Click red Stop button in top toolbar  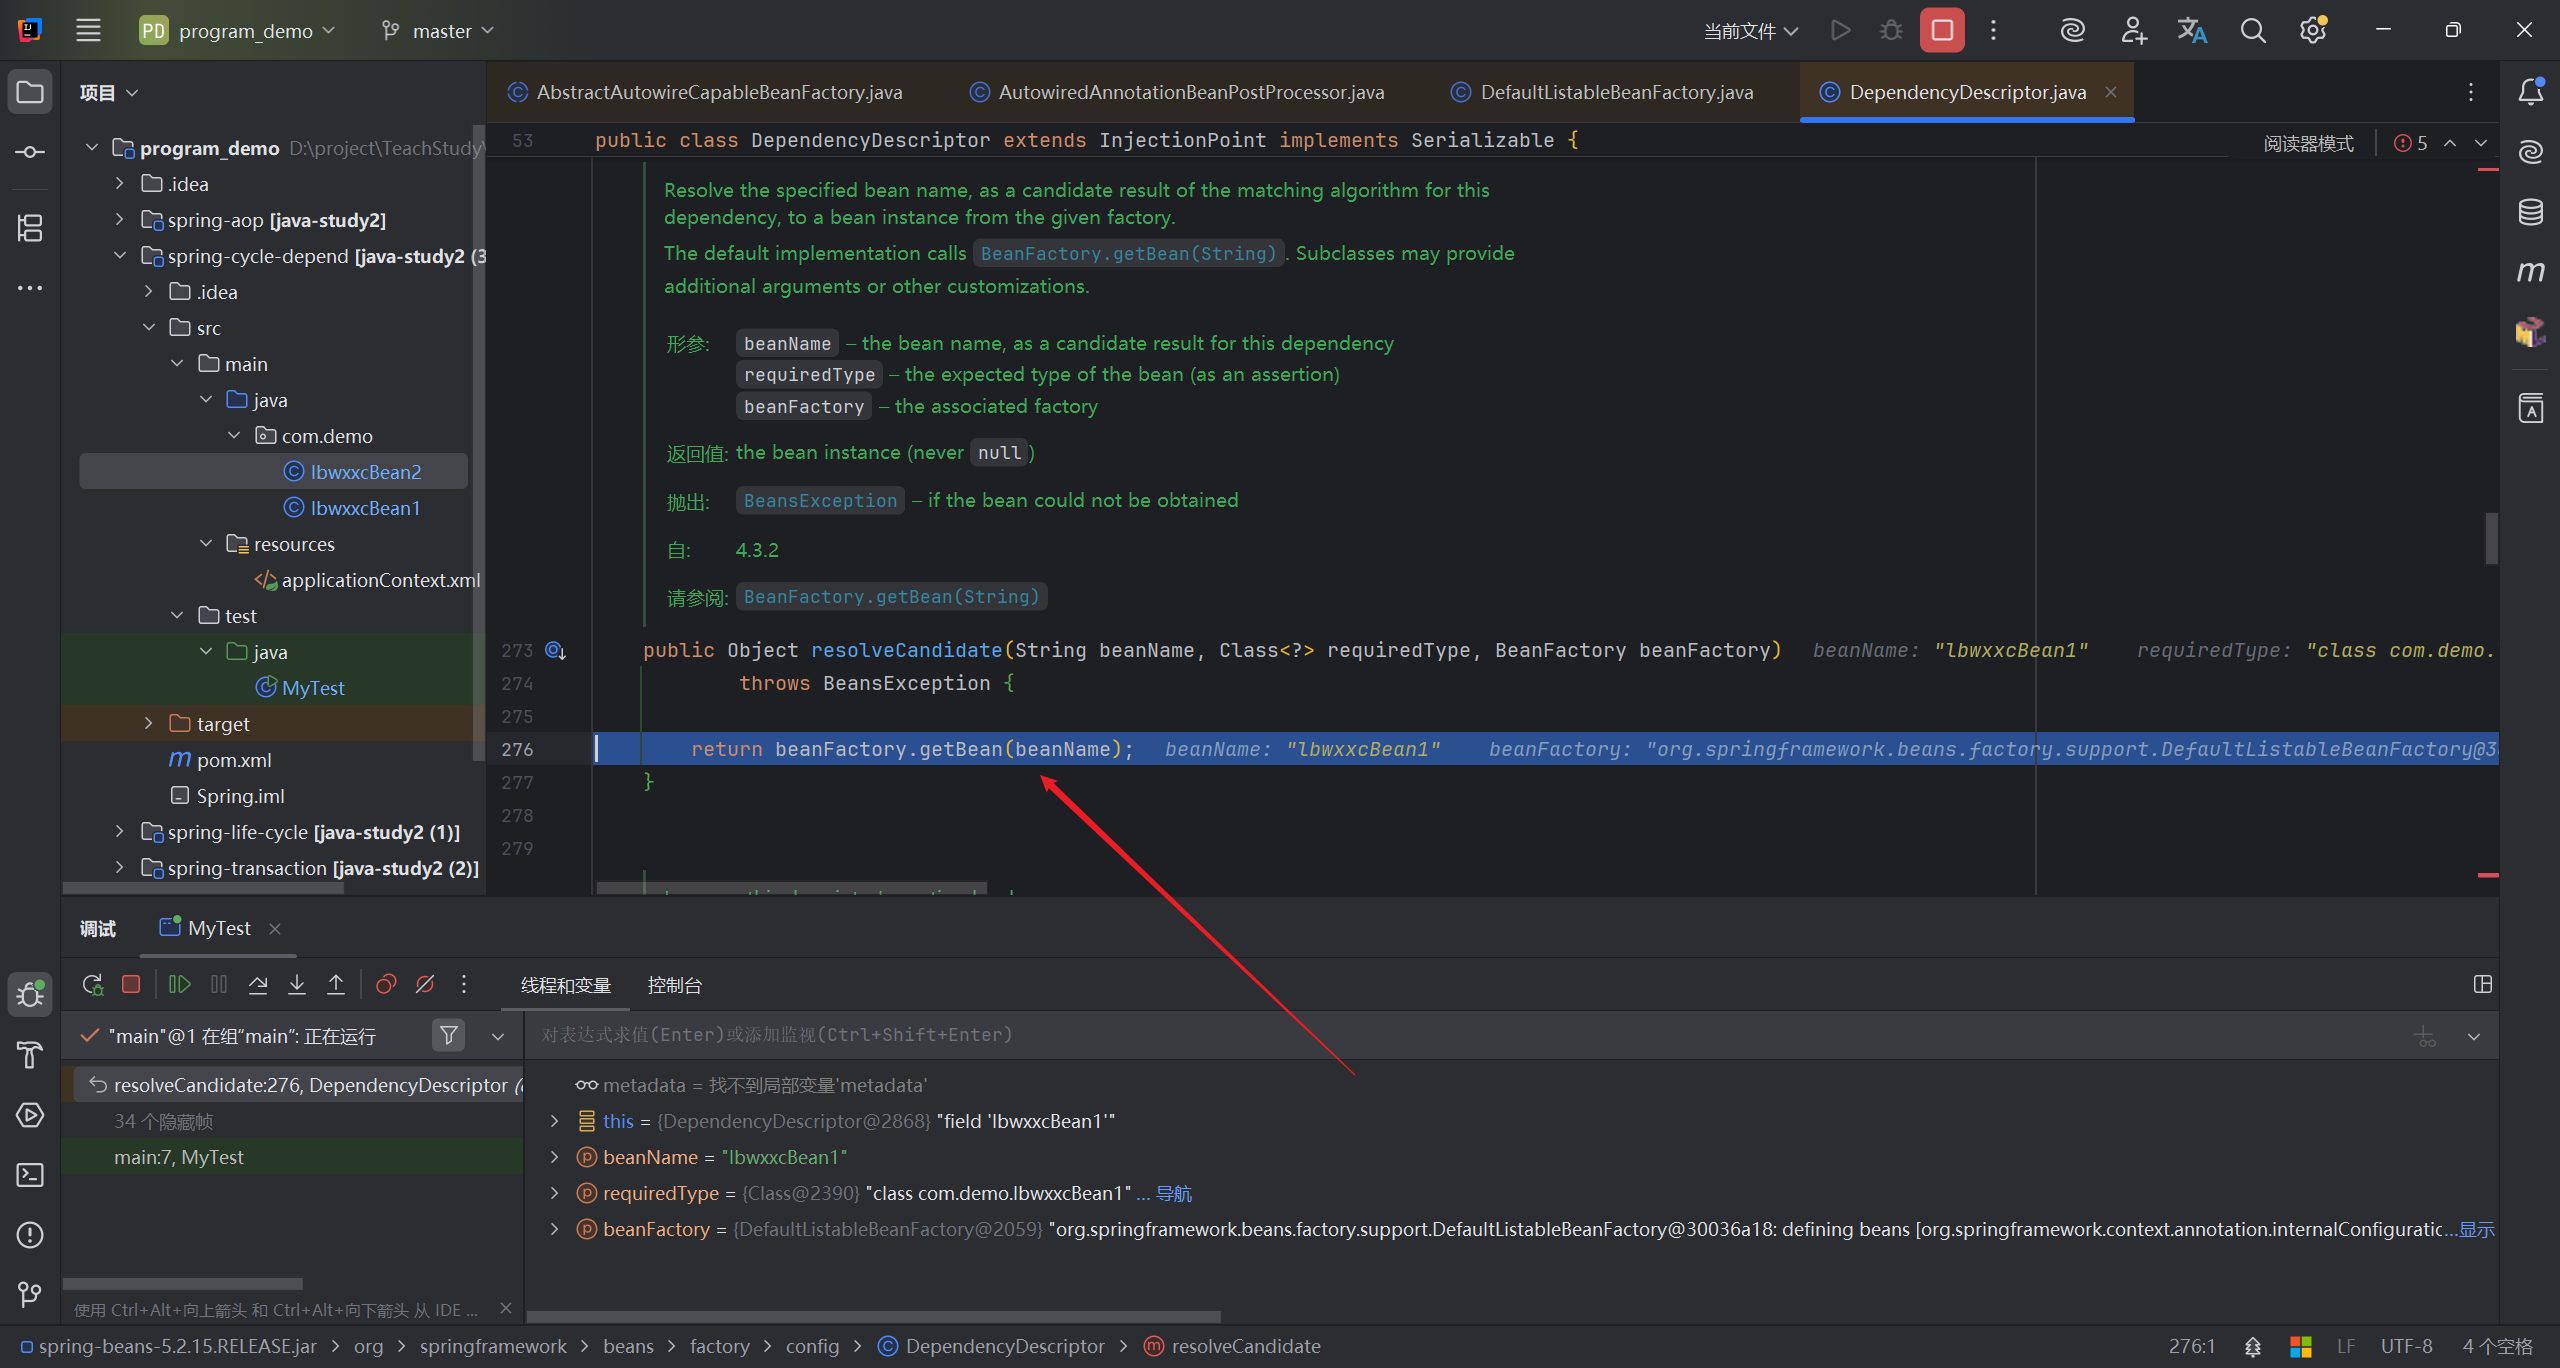coord(1942,30)
